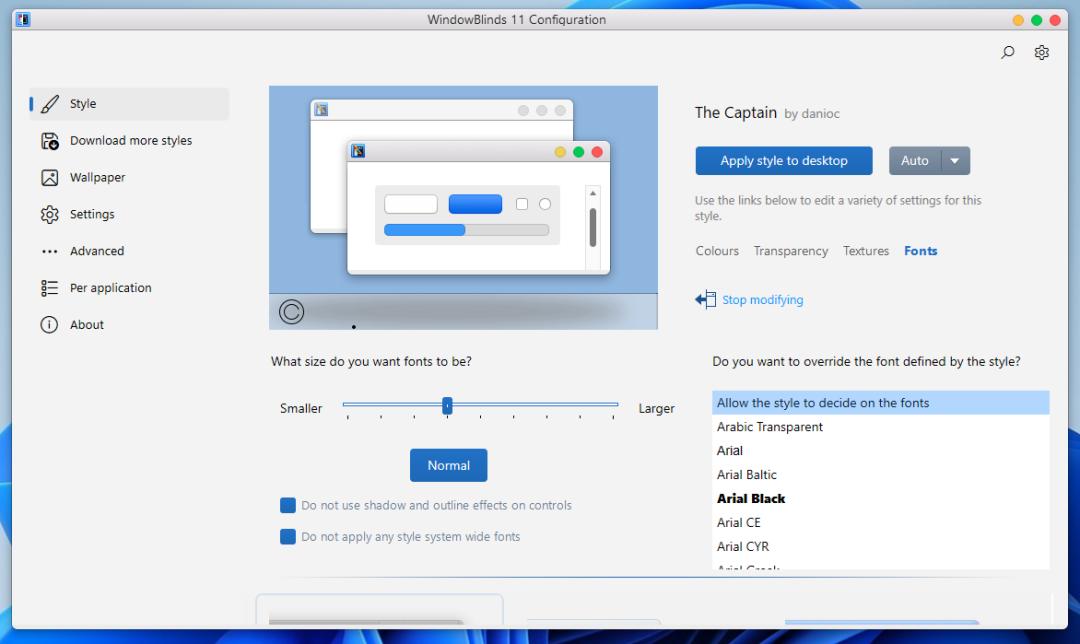Open the gear settings icon at top right
The height and width of the screenshot is (644, 1080).
click(x=1041, y=53)
